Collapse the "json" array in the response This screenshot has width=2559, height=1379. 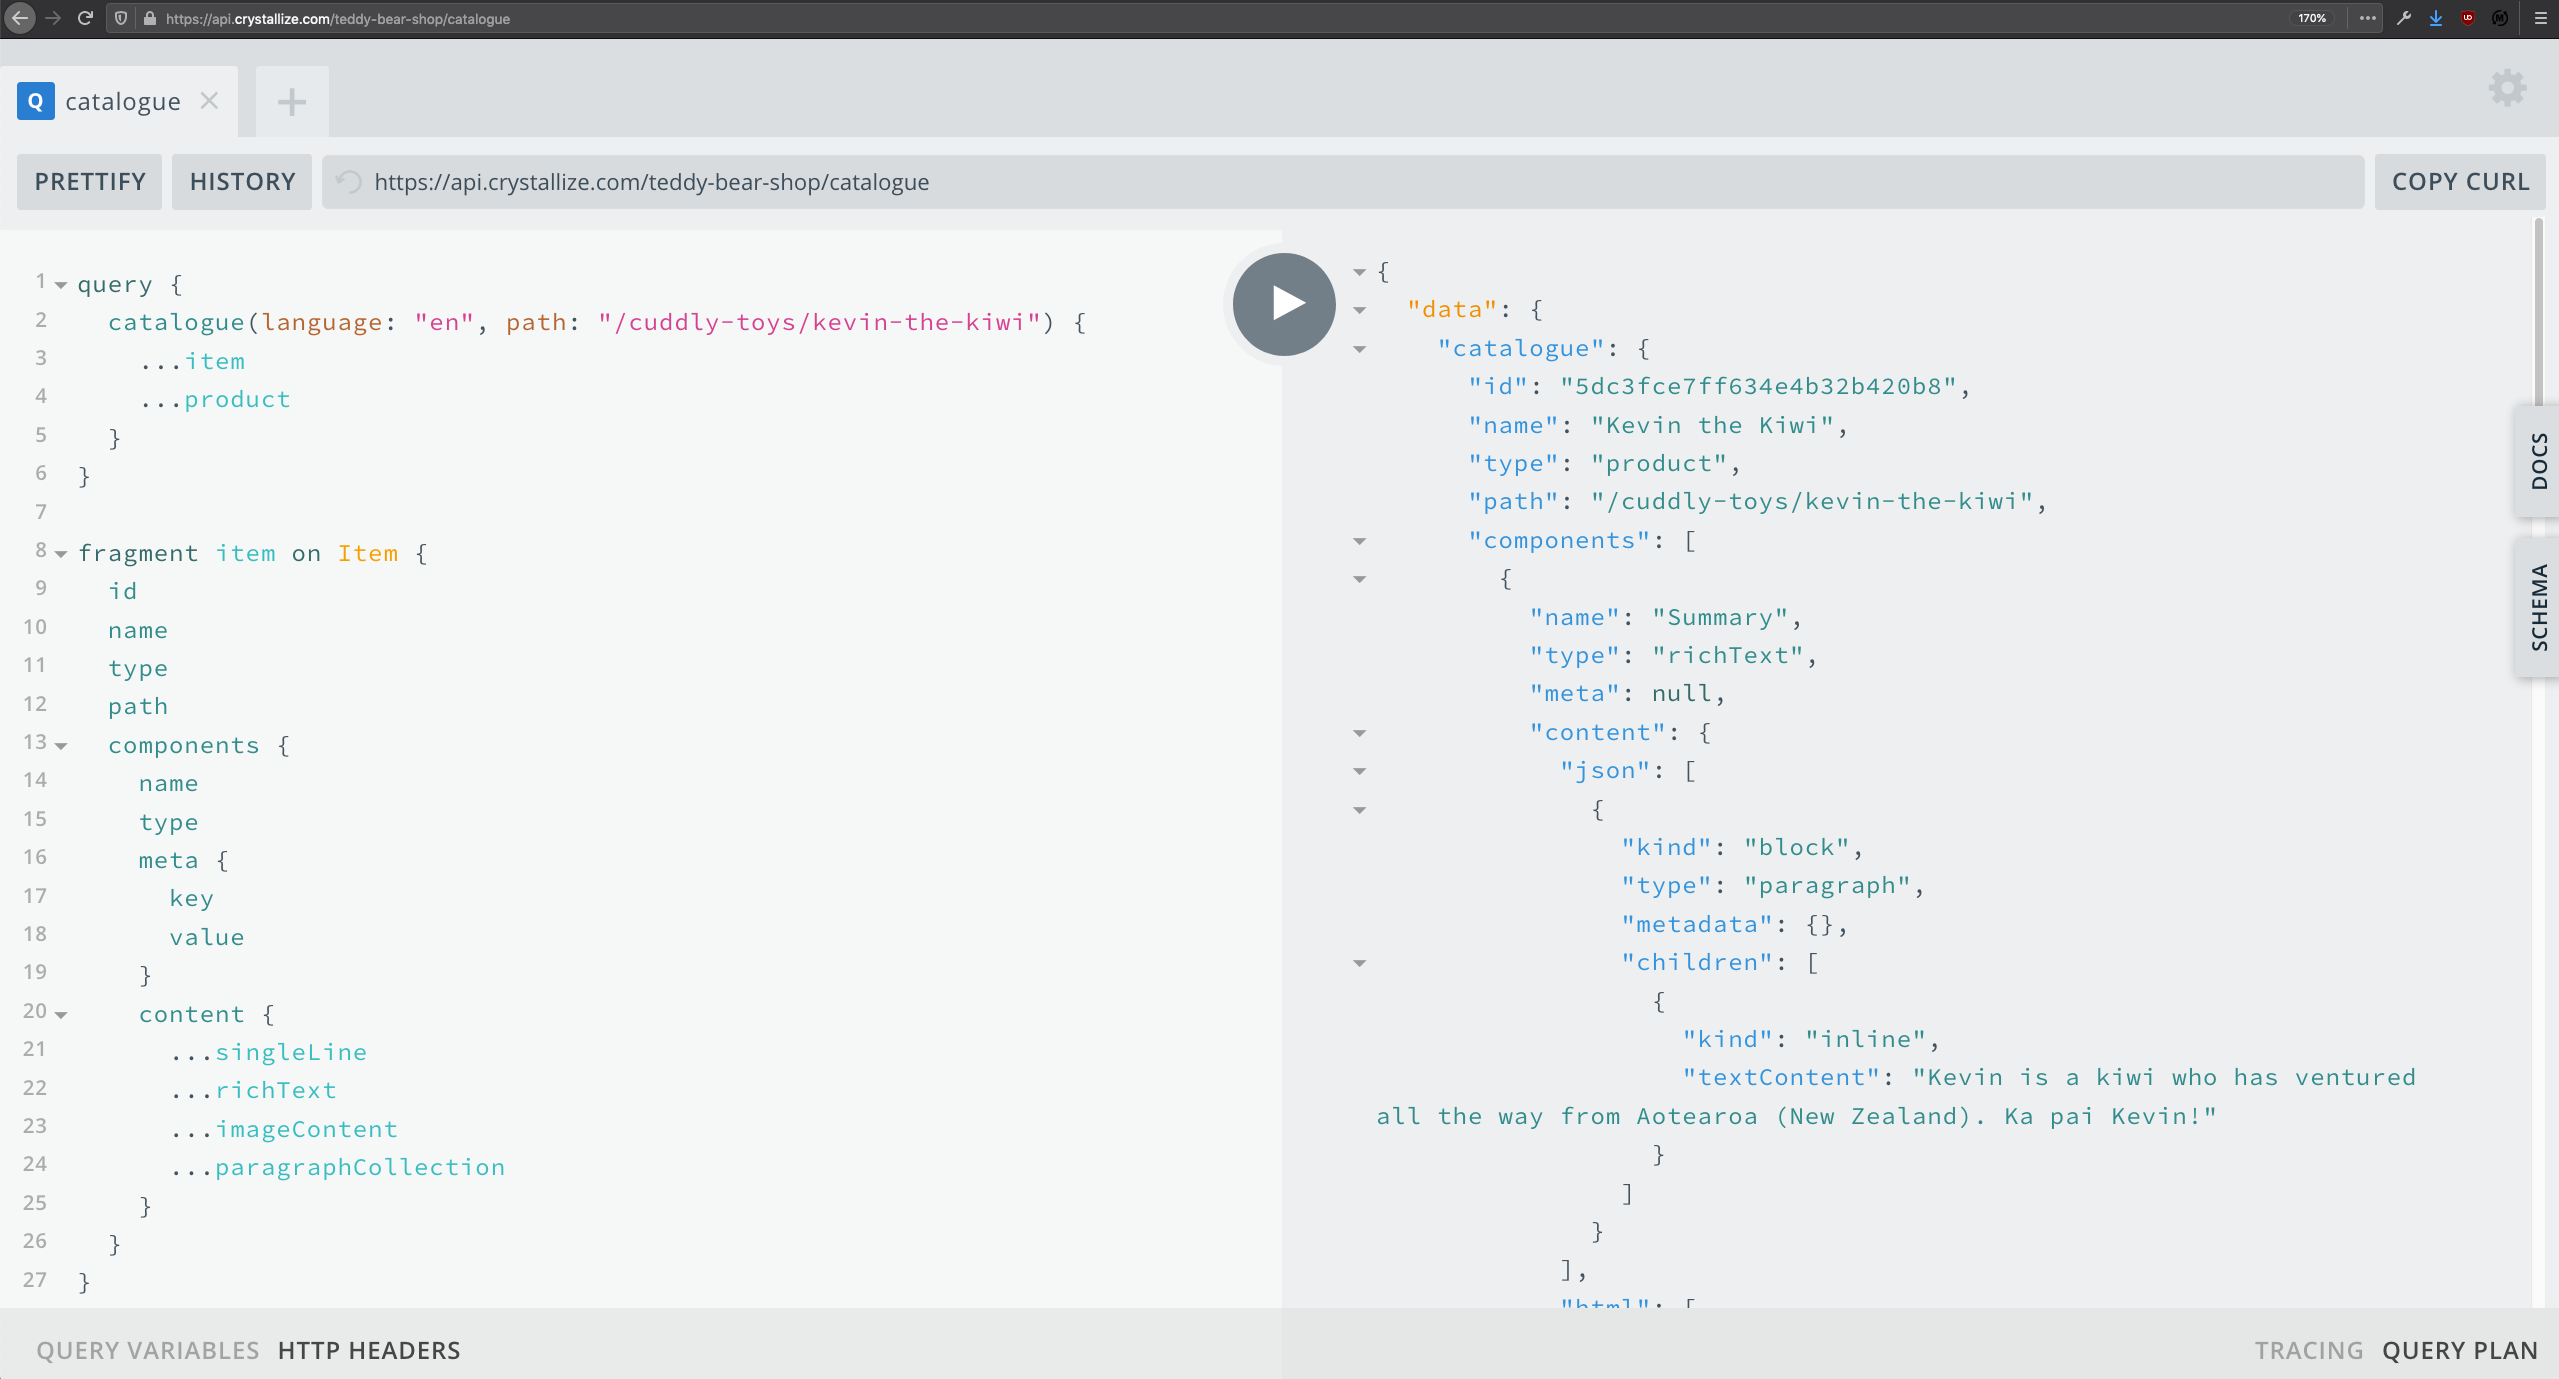click(x=1360, y=771)
